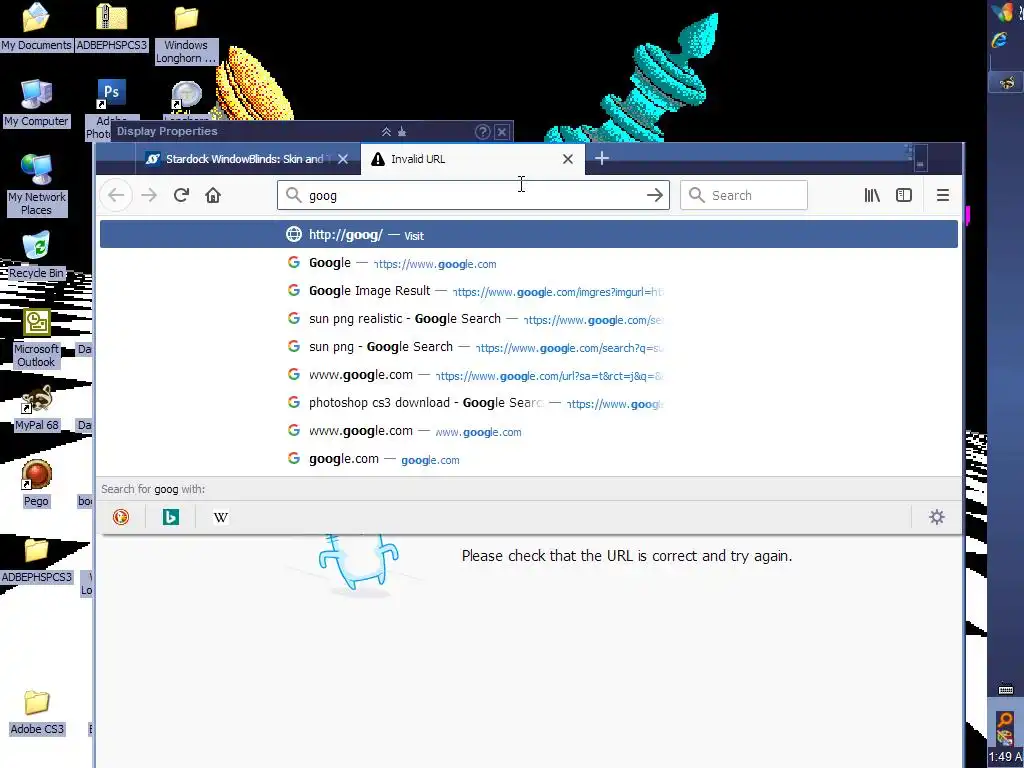Pick the Google Image Result suggestion
The width and height of the screenshot is (1024, 768).
pos(528,291)
